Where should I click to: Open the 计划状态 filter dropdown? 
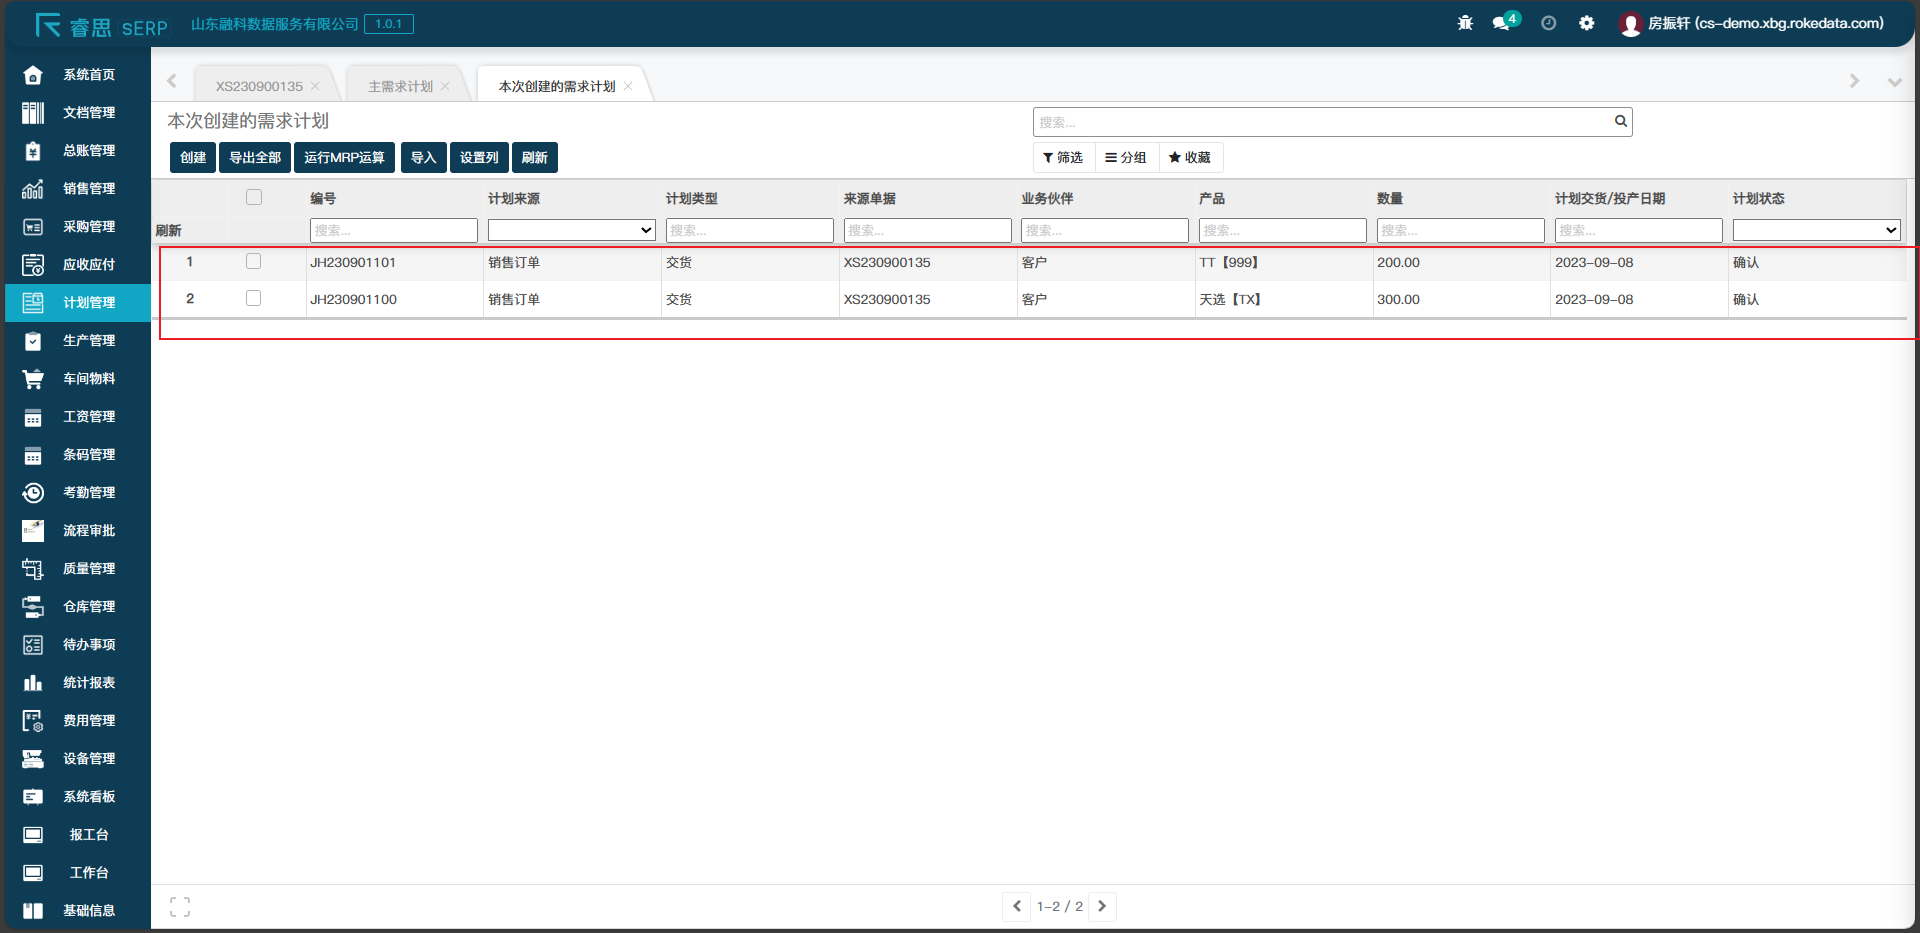coord(1815,230)
